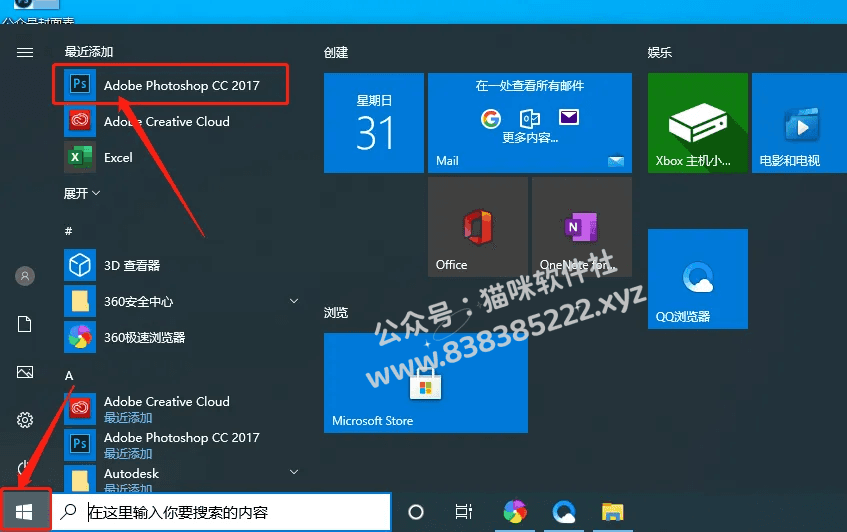
Task: Open Settings gear in the Start sidebar
Action: 25,420
